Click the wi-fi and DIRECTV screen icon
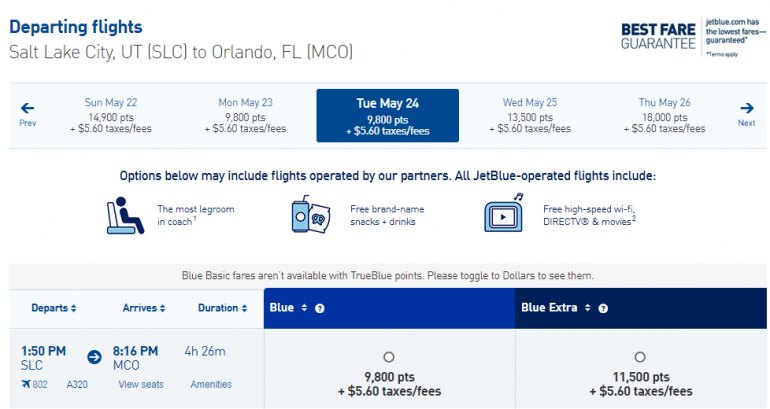The image size is (770, 409). [505, 216]
